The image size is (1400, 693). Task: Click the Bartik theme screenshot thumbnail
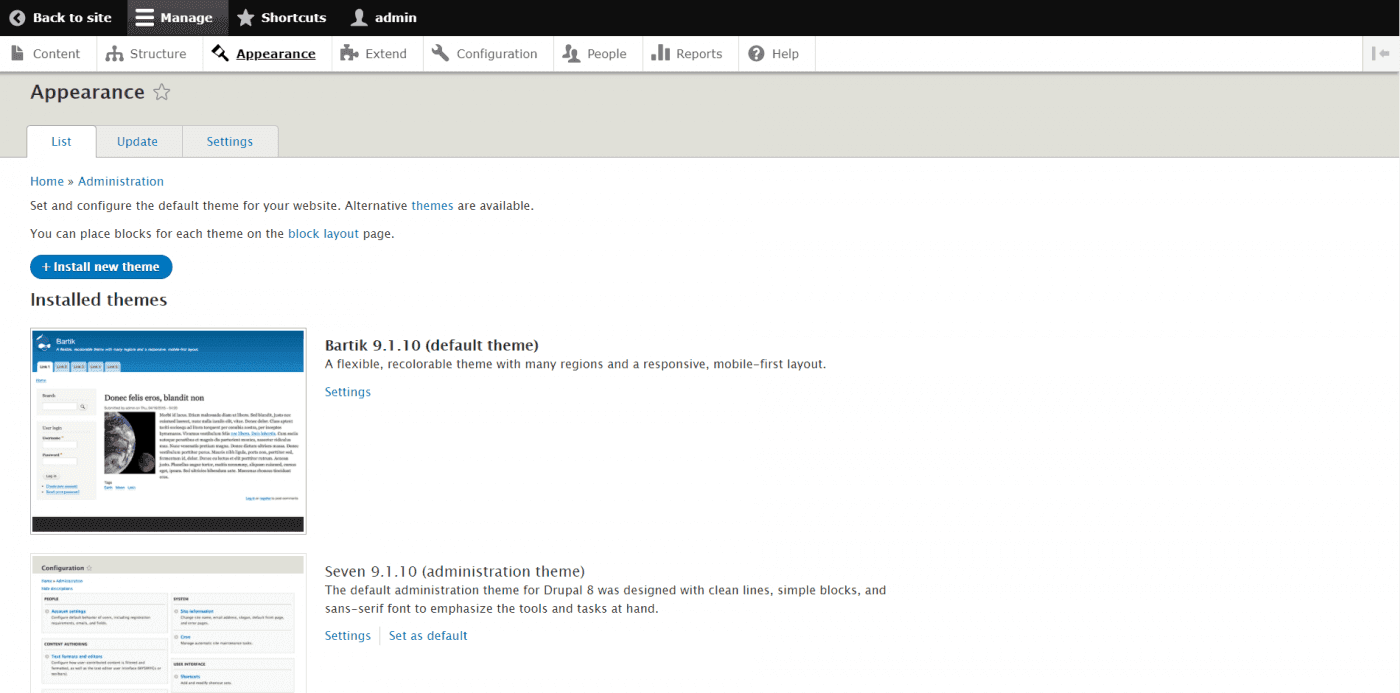168,431
